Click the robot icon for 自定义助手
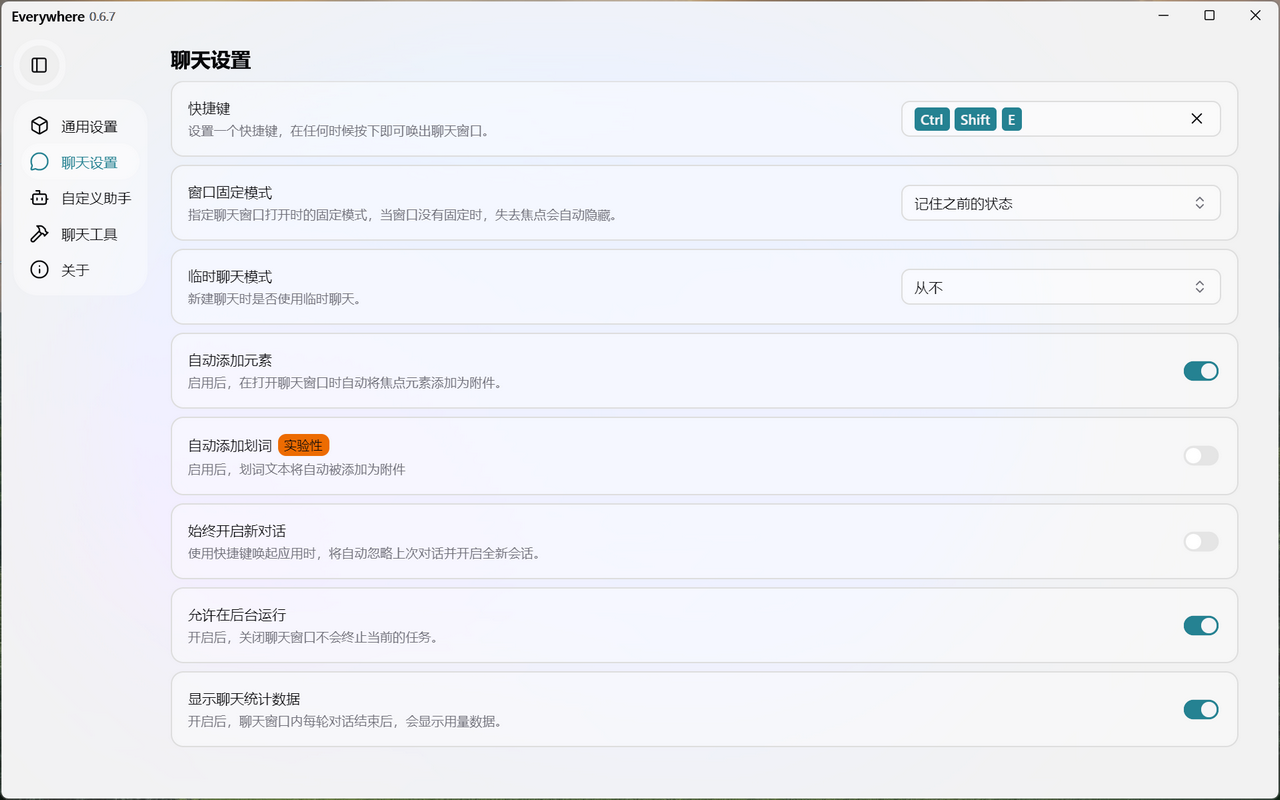 click(x=39, y=198)
